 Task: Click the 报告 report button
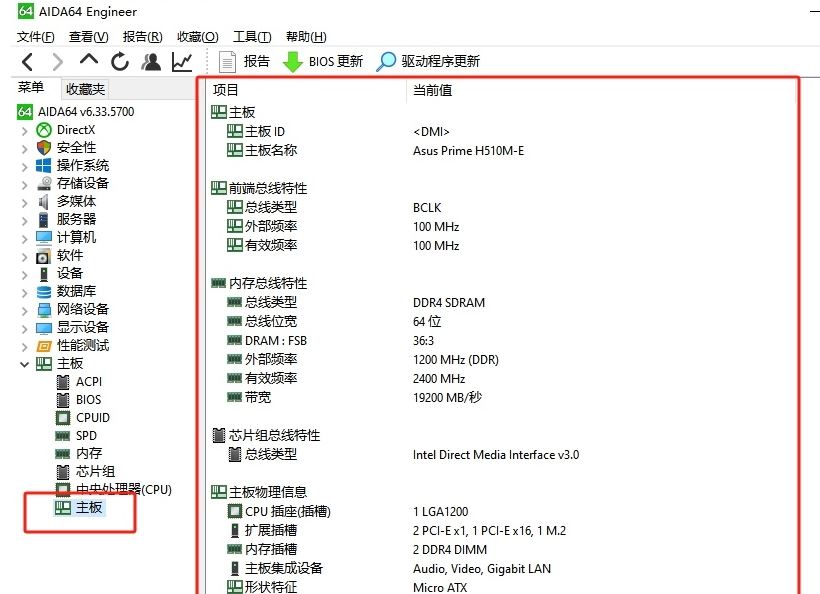pyautogui.click(x=244, y=62)
